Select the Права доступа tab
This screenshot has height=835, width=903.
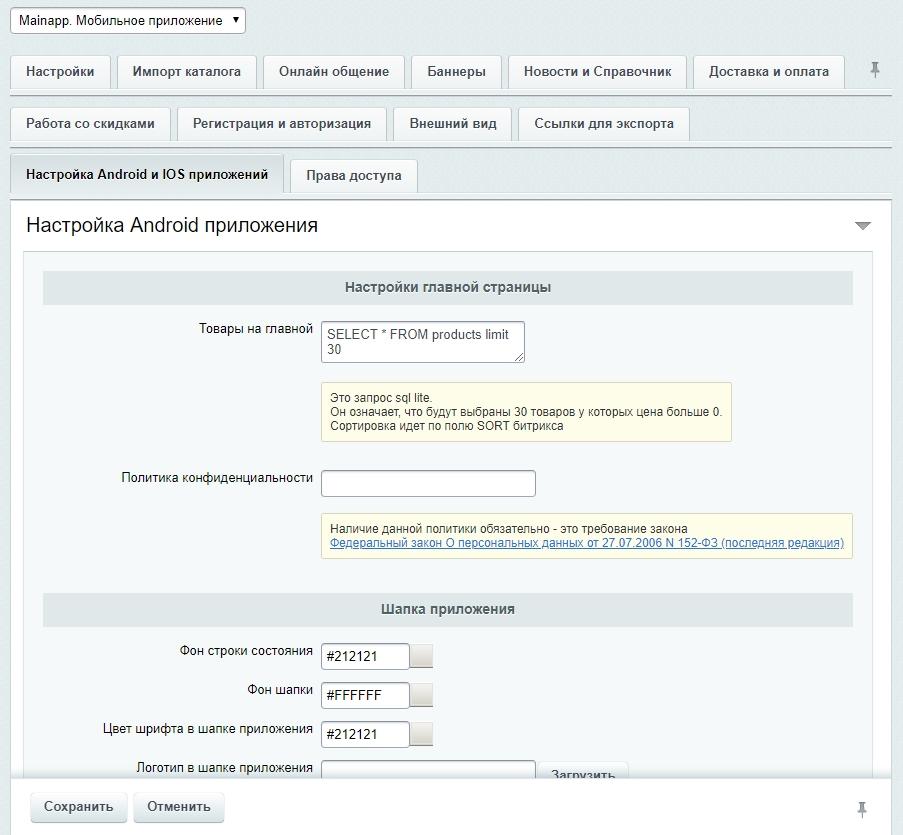coord(354,176)
